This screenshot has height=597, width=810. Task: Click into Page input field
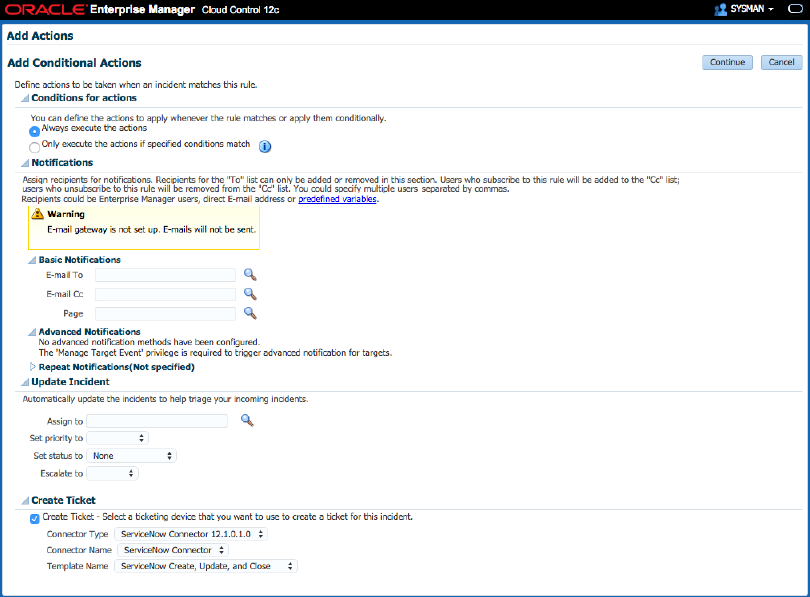click(165, 313)
